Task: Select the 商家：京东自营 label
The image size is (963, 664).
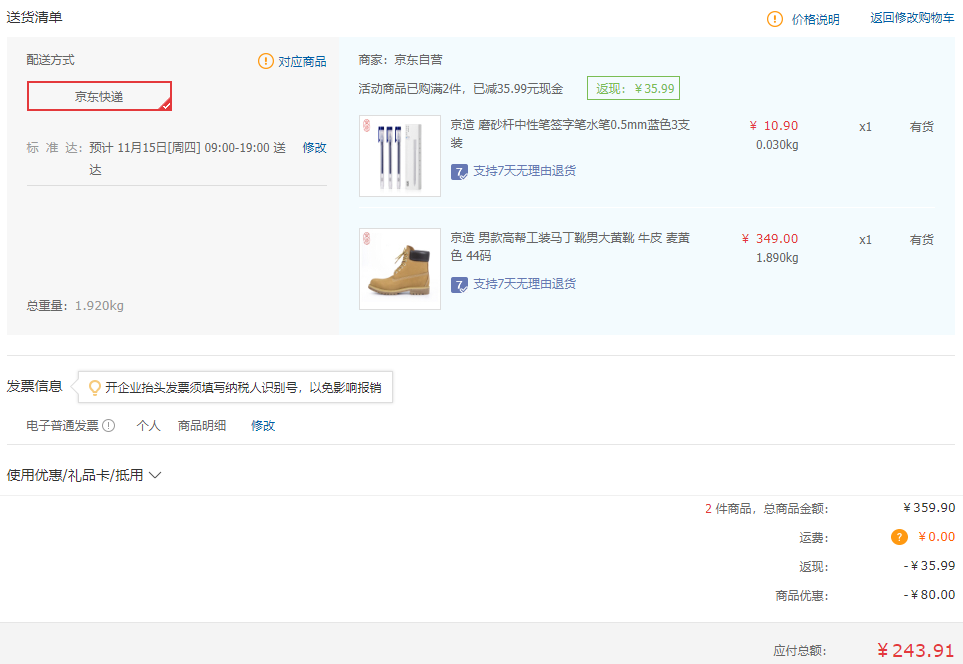Action: pos(400,60)
